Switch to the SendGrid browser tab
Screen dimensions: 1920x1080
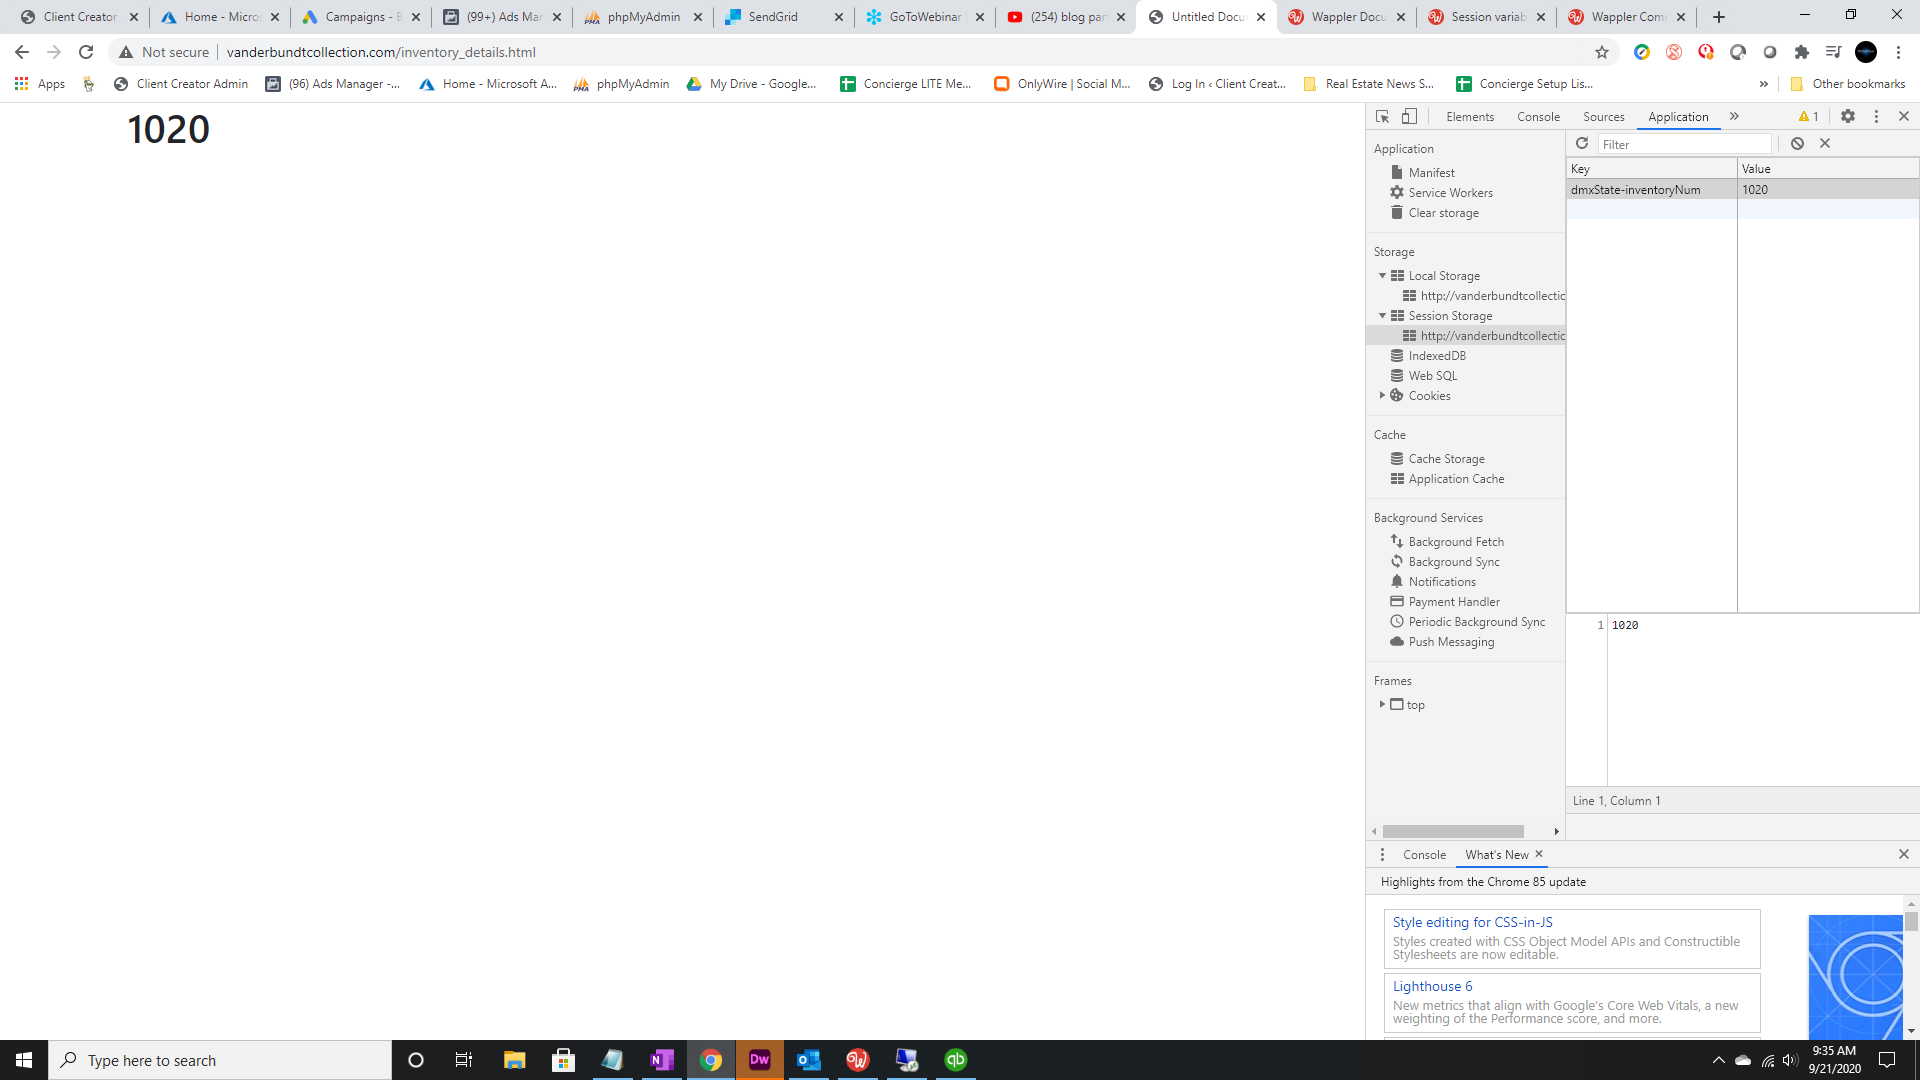point(784,17)
